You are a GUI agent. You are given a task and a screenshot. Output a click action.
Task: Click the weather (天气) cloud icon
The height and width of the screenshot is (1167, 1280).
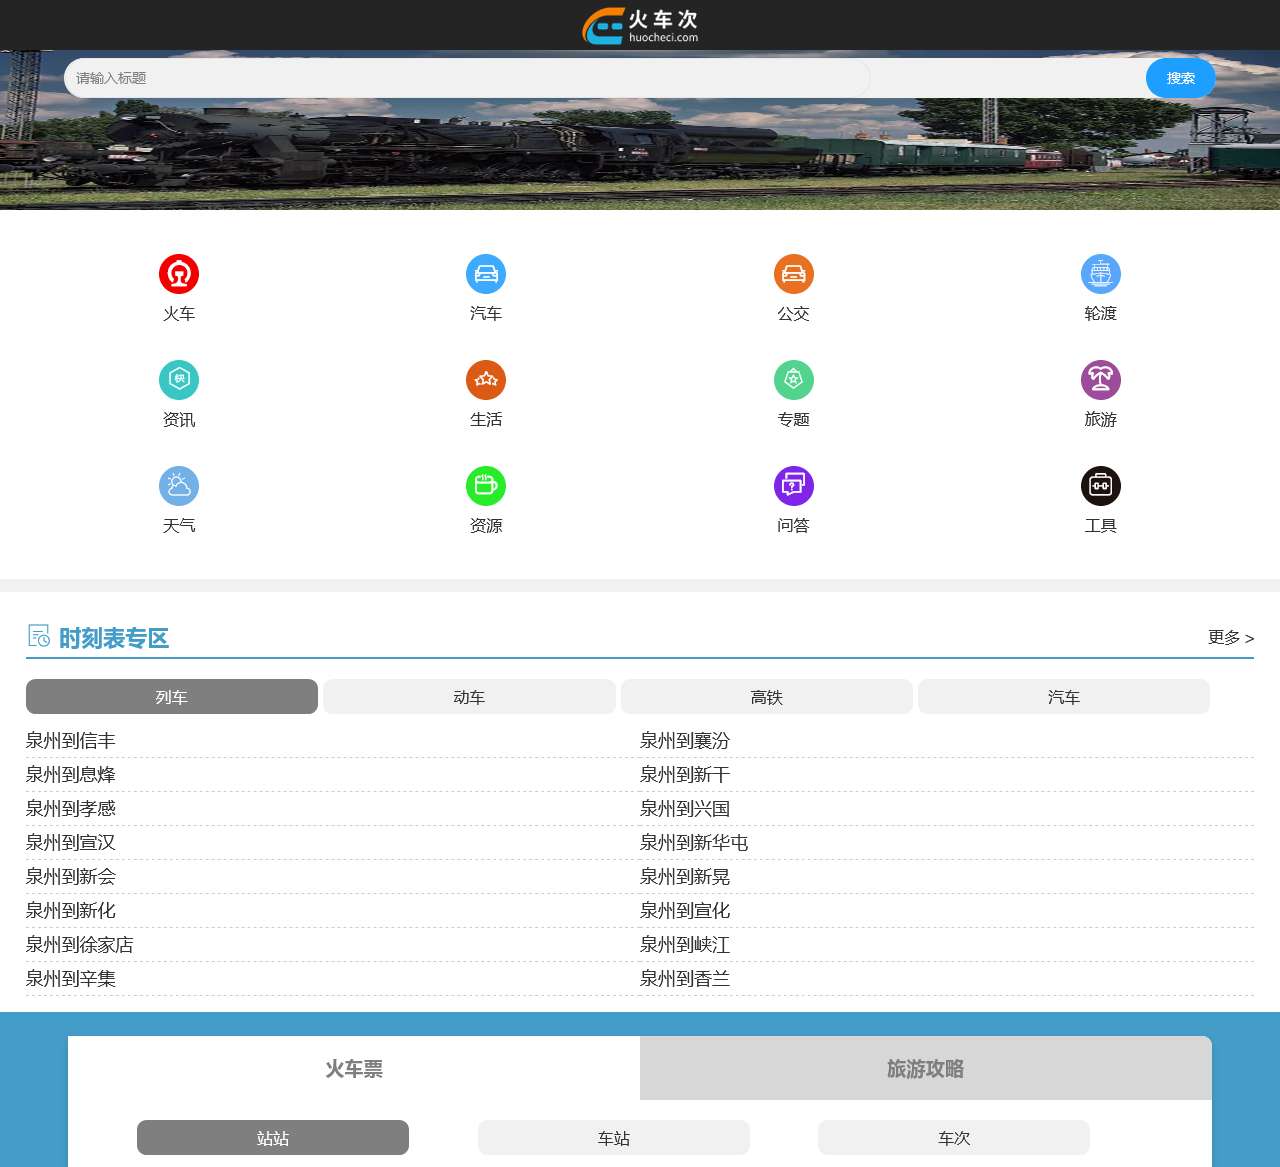click(x=179, y=486)
